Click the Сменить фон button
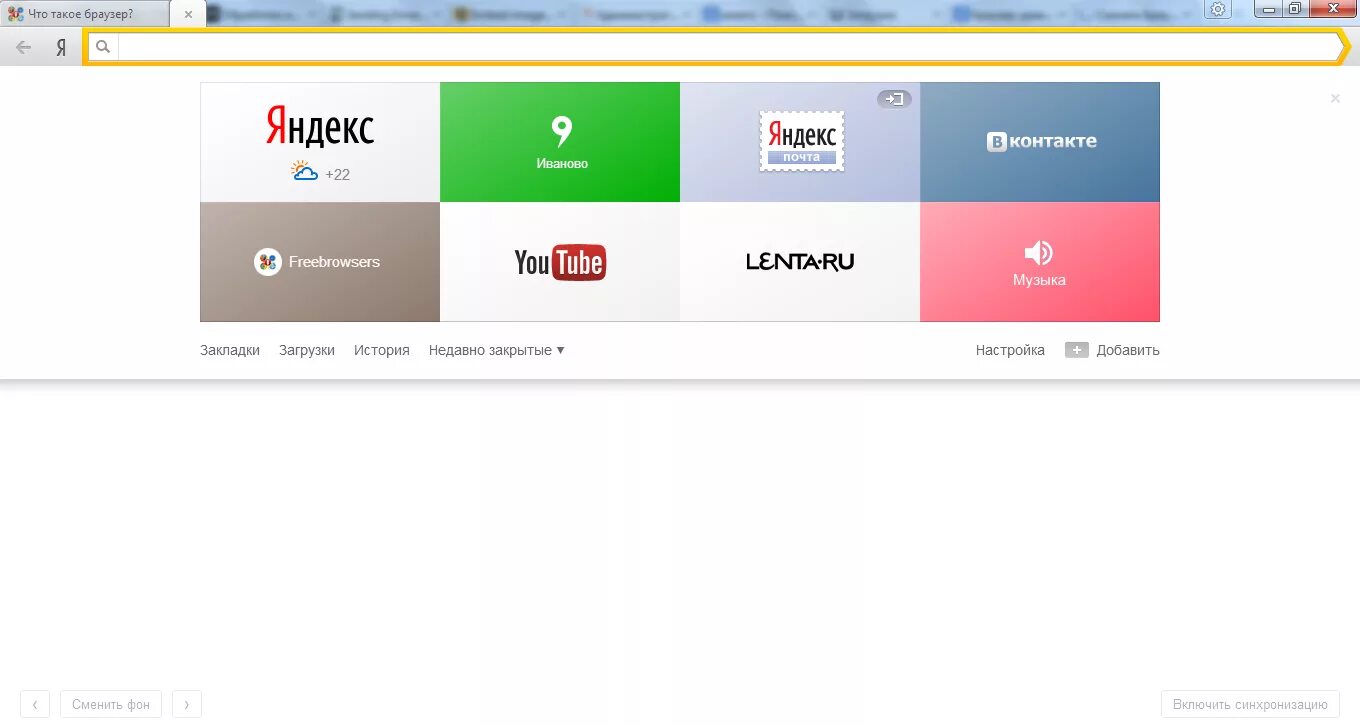 coord(111,704)
